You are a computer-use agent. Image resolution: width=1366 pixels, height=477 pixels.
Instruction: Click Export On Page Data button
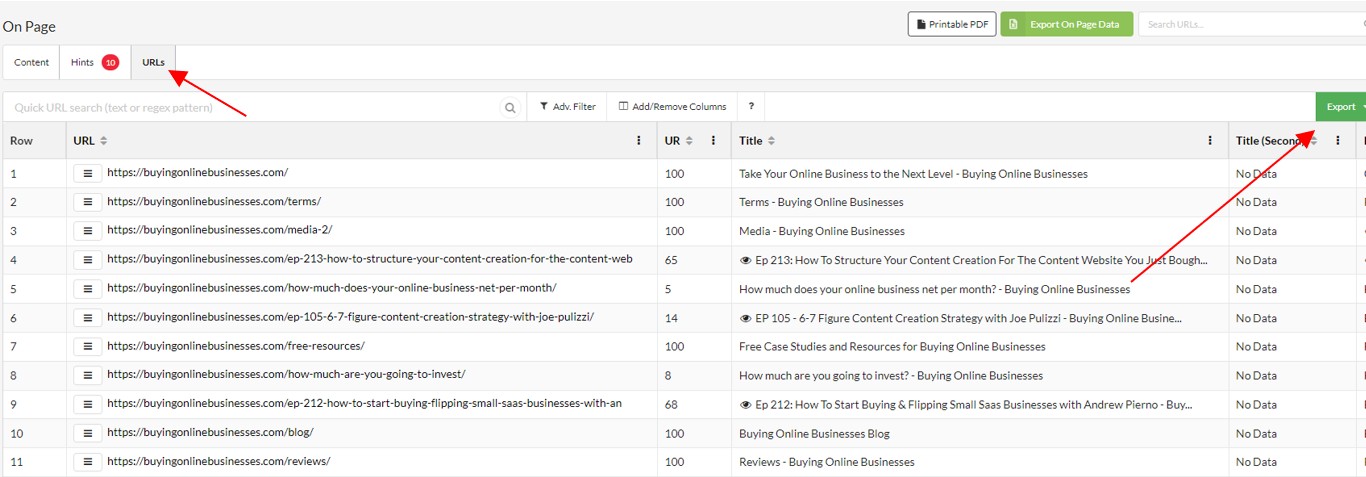coord(1067,24)
